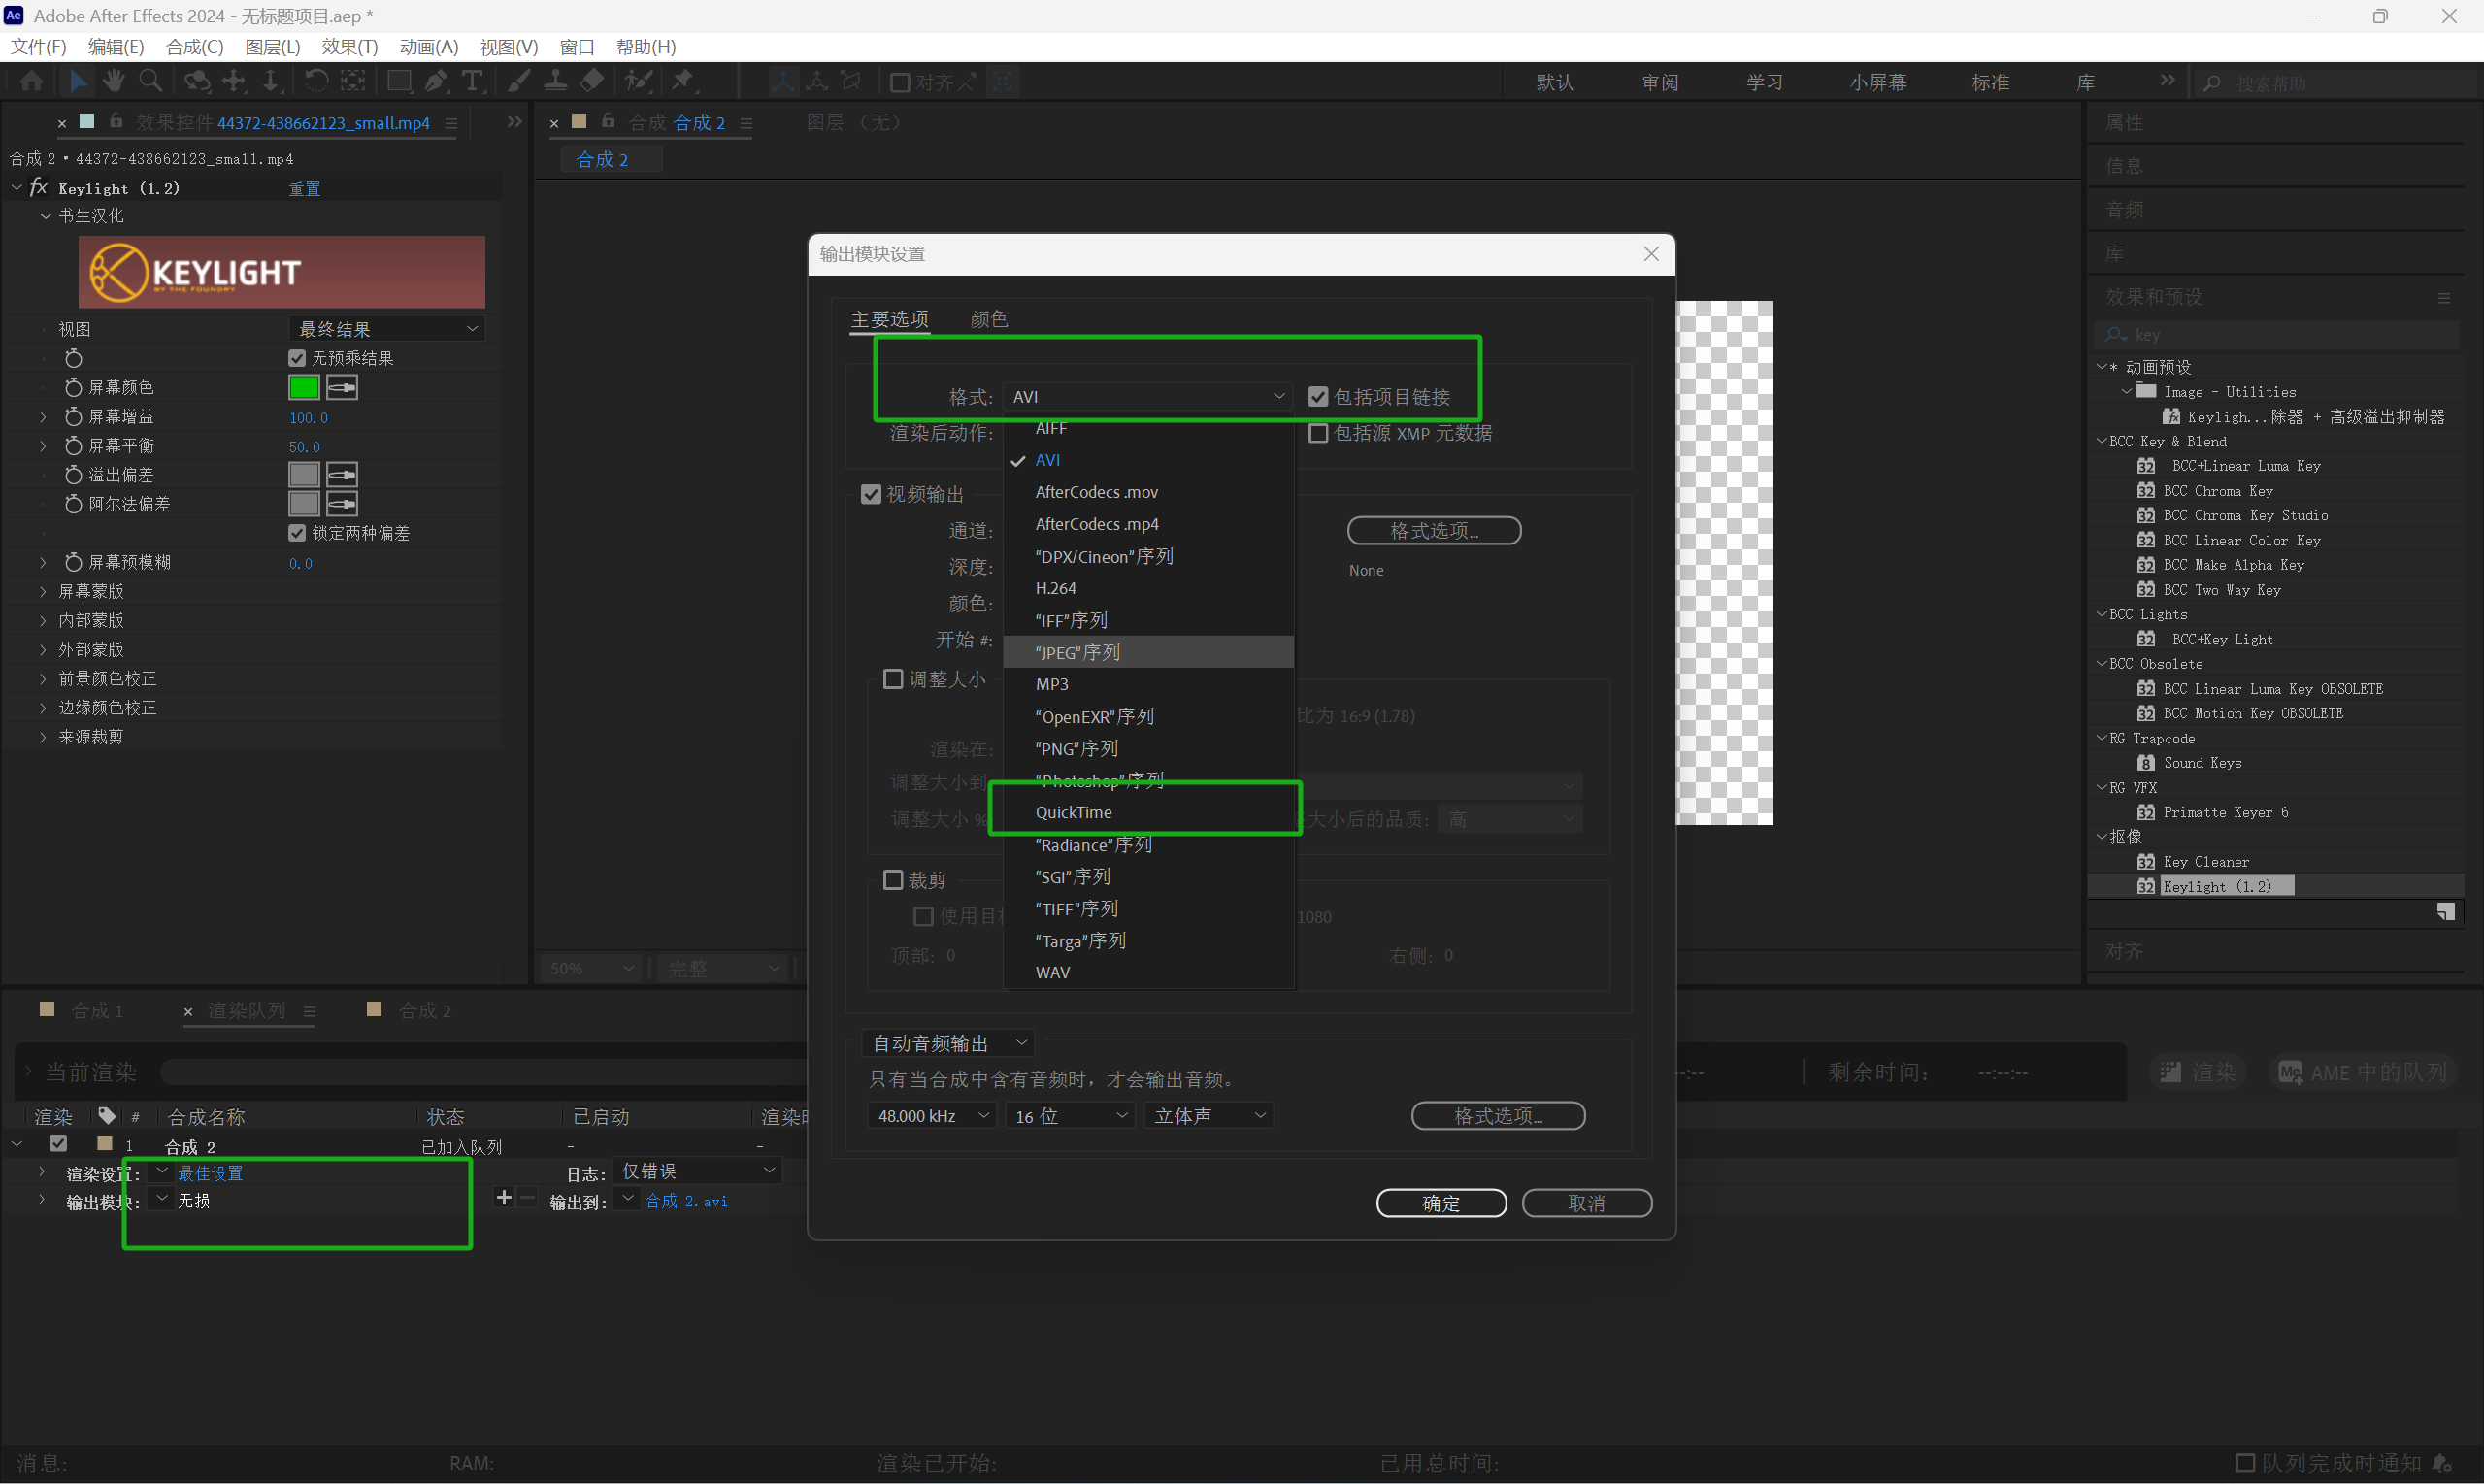This screenshot has height=1484, width=2484.
Task: Choose QuickTime from format list
Action: [x=1148, y=812]
